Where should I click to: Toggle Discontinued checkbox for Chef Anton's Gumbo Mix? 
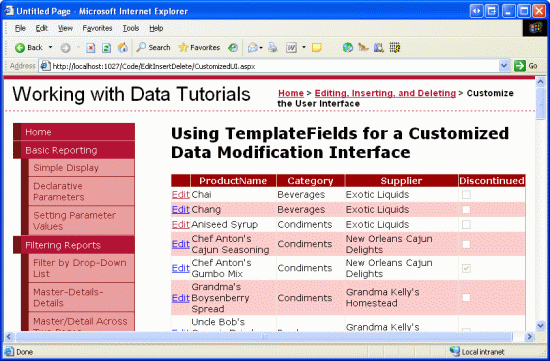coord(466,268)
